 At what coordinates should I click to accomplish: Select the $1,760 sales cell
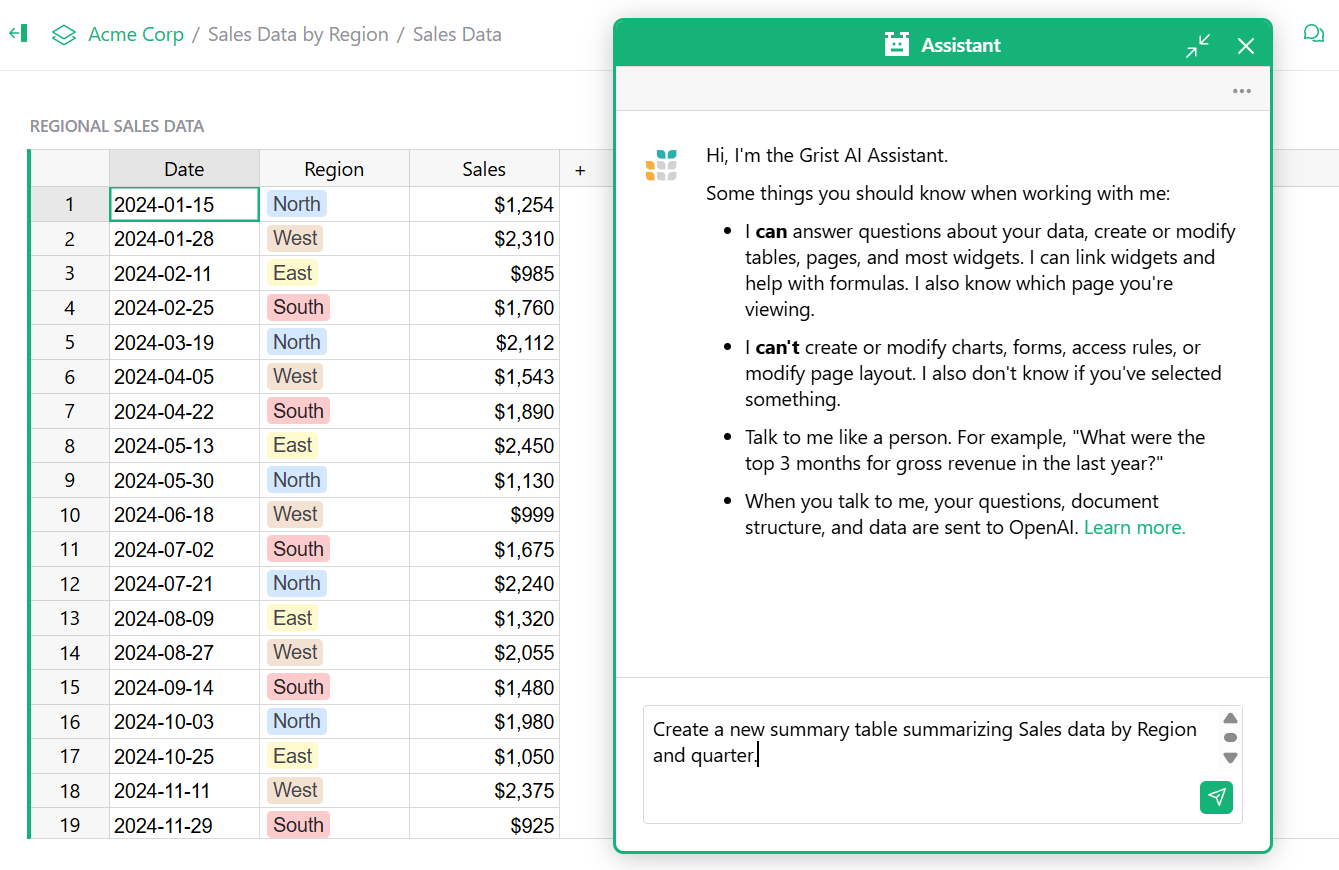coord(484,307)
